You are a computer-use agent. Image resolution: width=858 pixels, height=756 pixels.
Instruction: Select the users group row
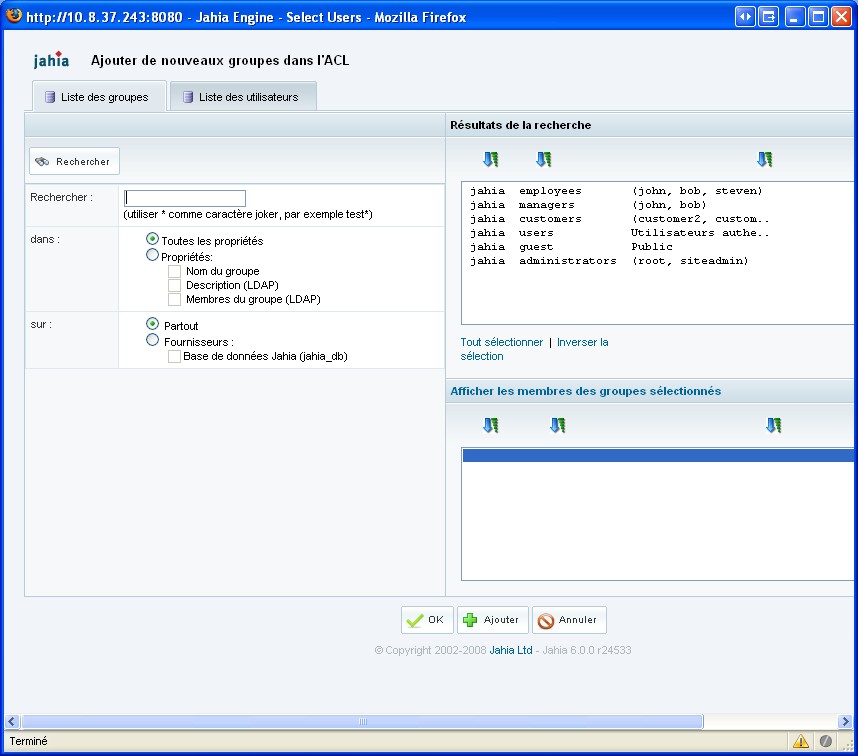tap(658, 233)
